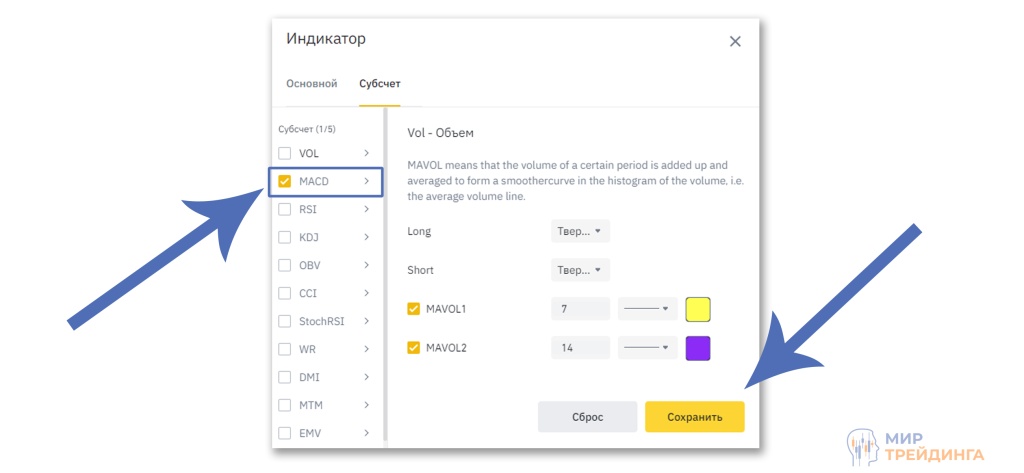Enable the VOL indicator checkbox

(x=285, y=153)
